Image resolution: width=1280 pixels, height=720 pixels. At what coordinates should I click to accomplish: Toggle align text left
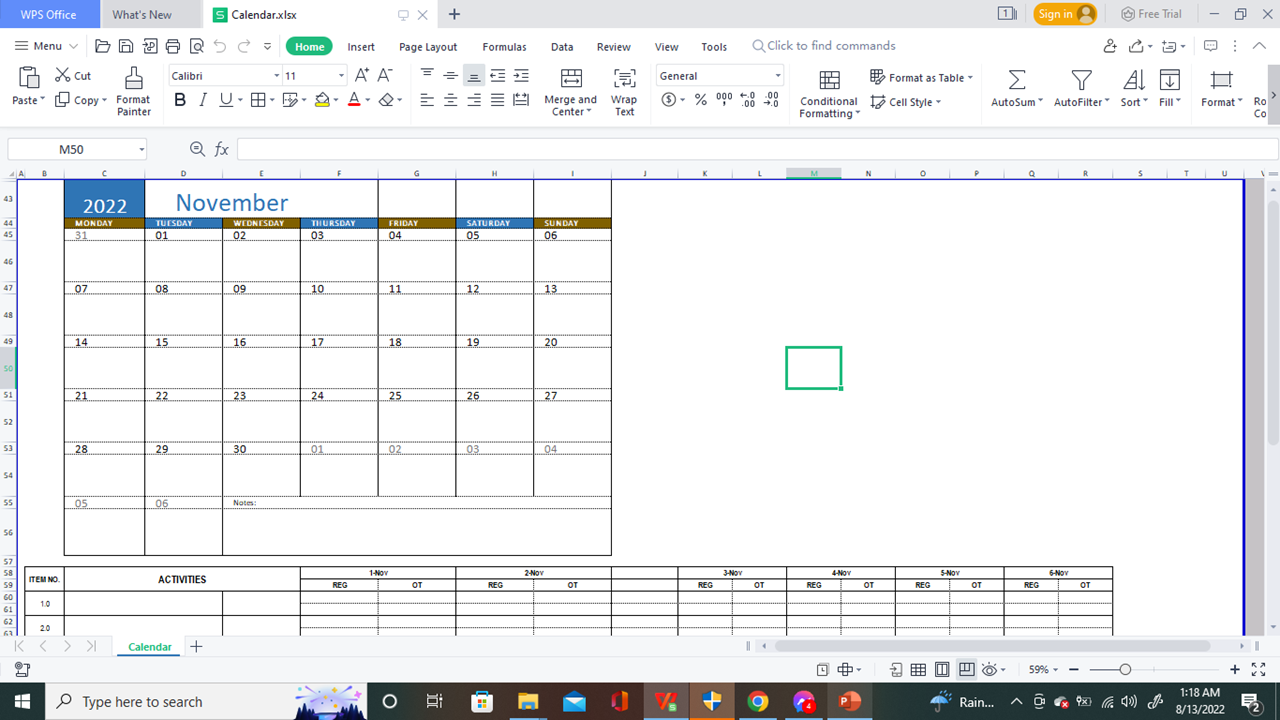(428, 100)
